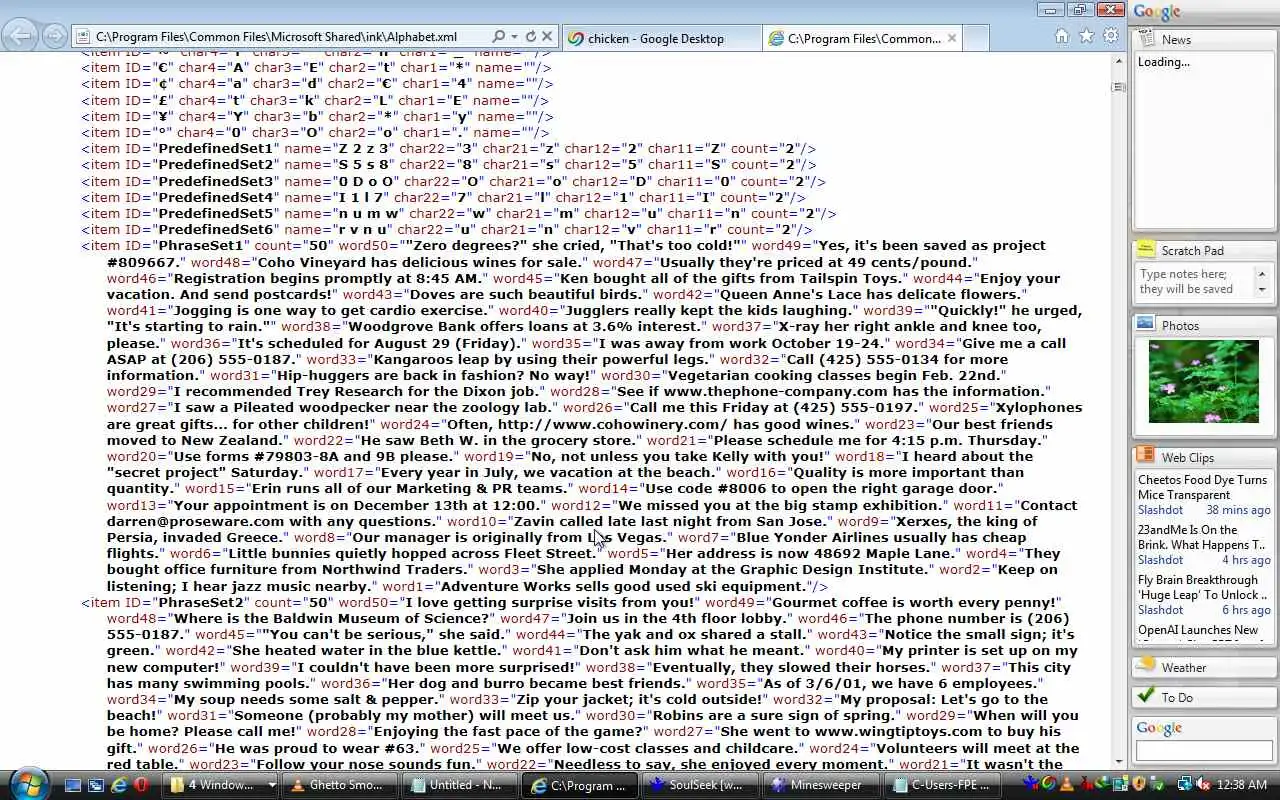Click Scratch Pad scroll up arrow

(x=1262, y=273)
